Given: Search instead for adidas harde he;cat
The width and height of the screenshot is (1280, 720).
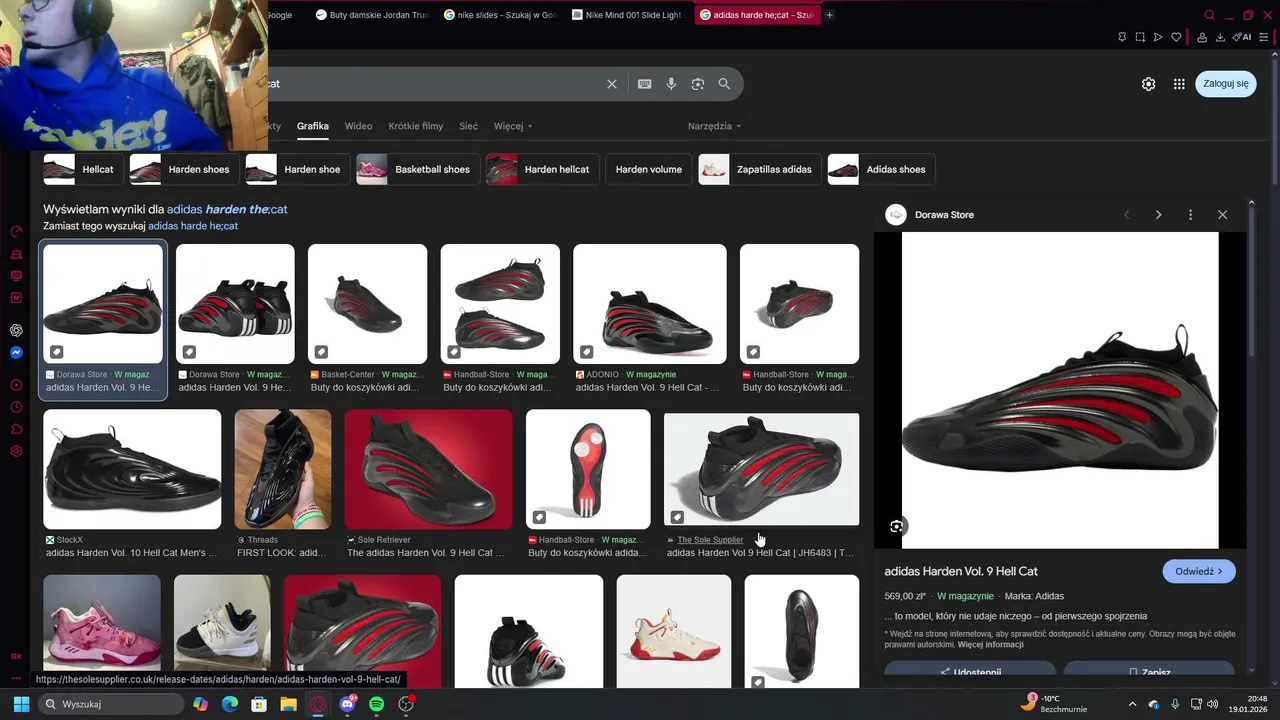Looking at the screenshot, I should coord(193,226).
